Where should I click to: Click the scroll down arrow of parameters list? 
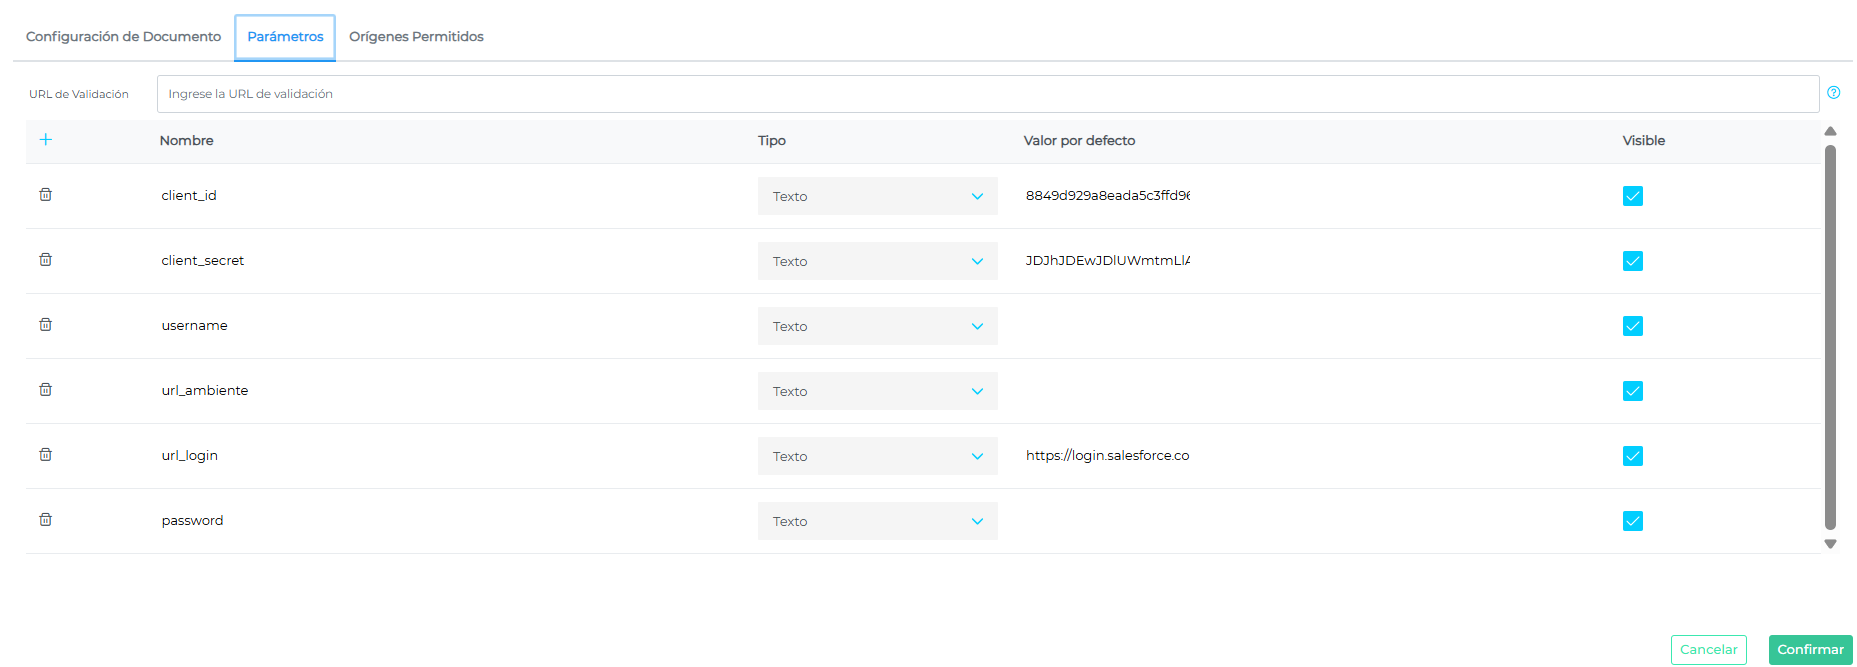pos(1830,544)
